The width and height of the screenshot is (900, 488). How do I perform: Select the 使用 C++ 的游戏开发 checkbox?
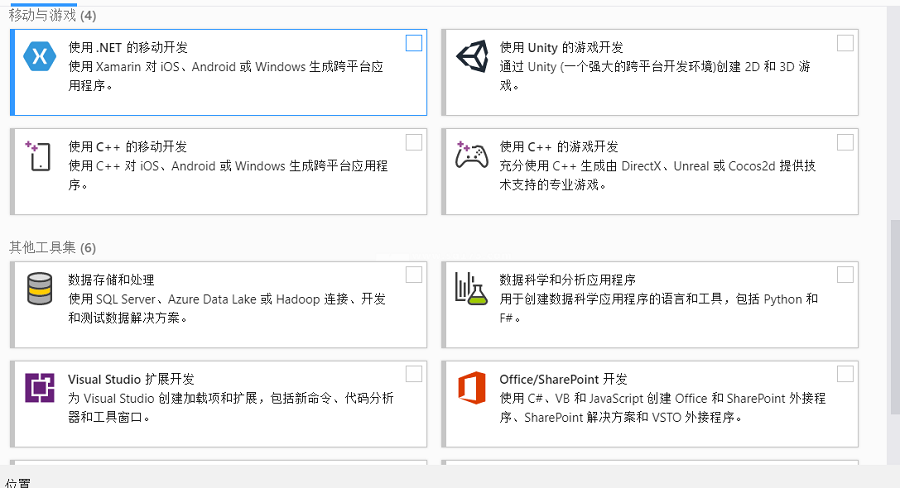coord(845,142)
